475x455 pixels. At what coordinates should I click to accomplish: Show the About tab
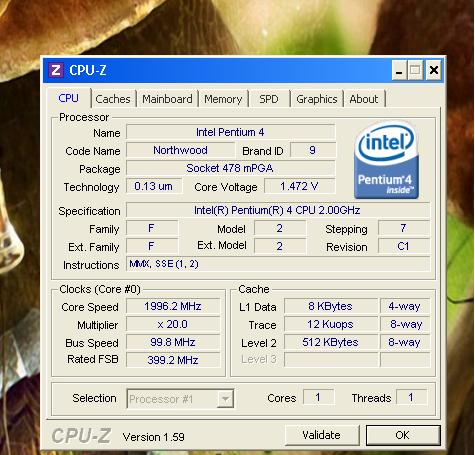364,99
